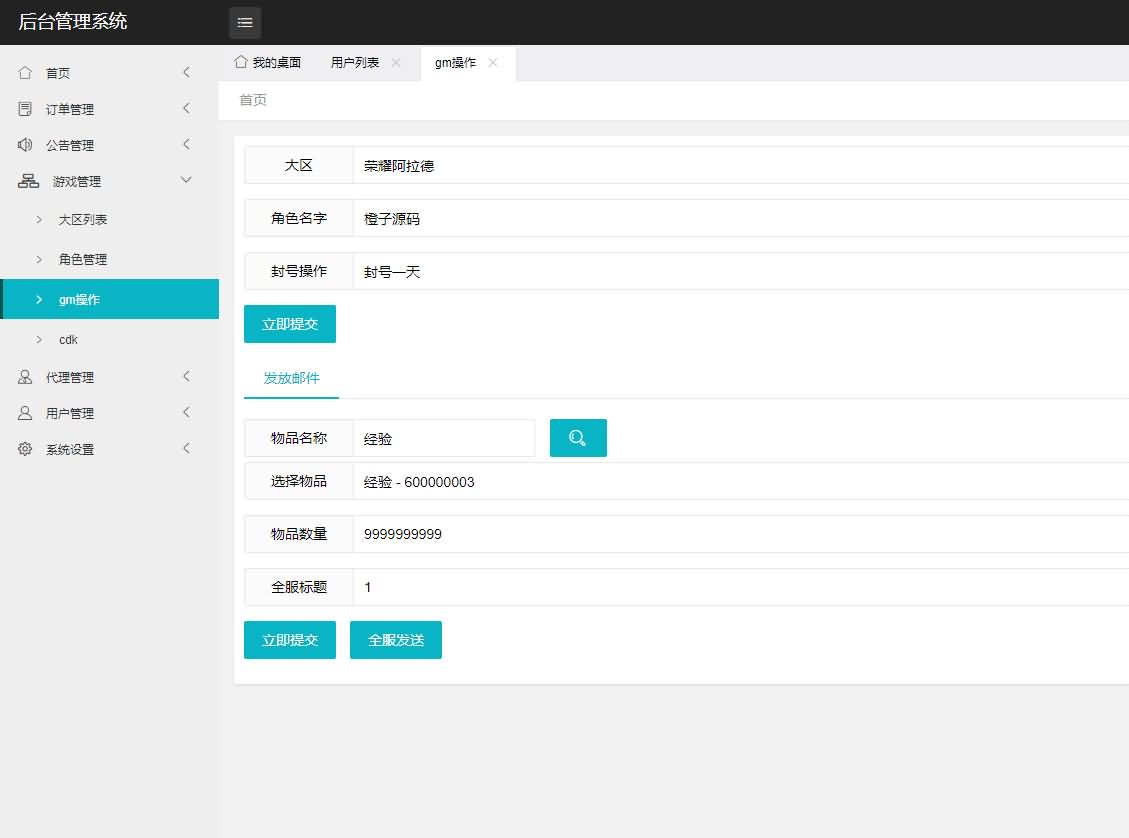Viewport: 1129px width, 838px height.
Task: Close the 用户列表 tab
Action: [x=396, y=62]
